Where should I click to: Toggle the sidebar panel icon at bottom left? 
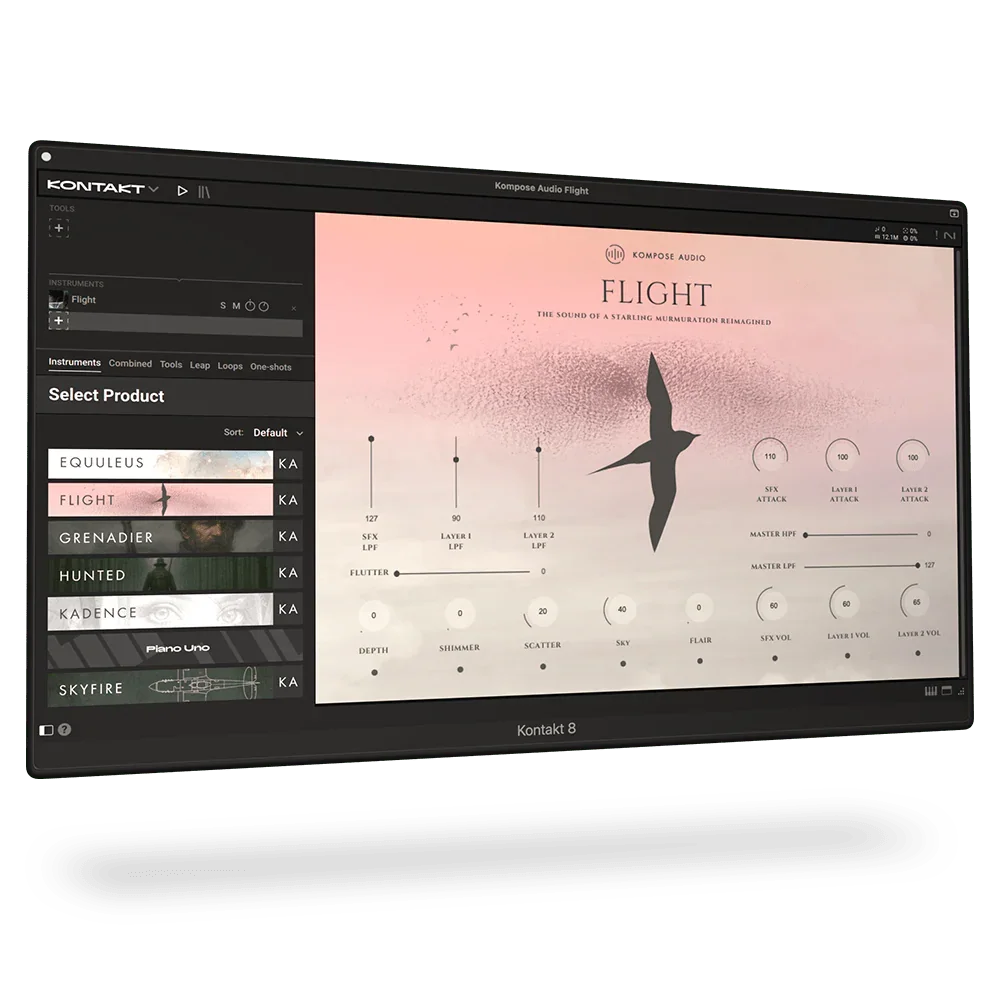[46, 730]
